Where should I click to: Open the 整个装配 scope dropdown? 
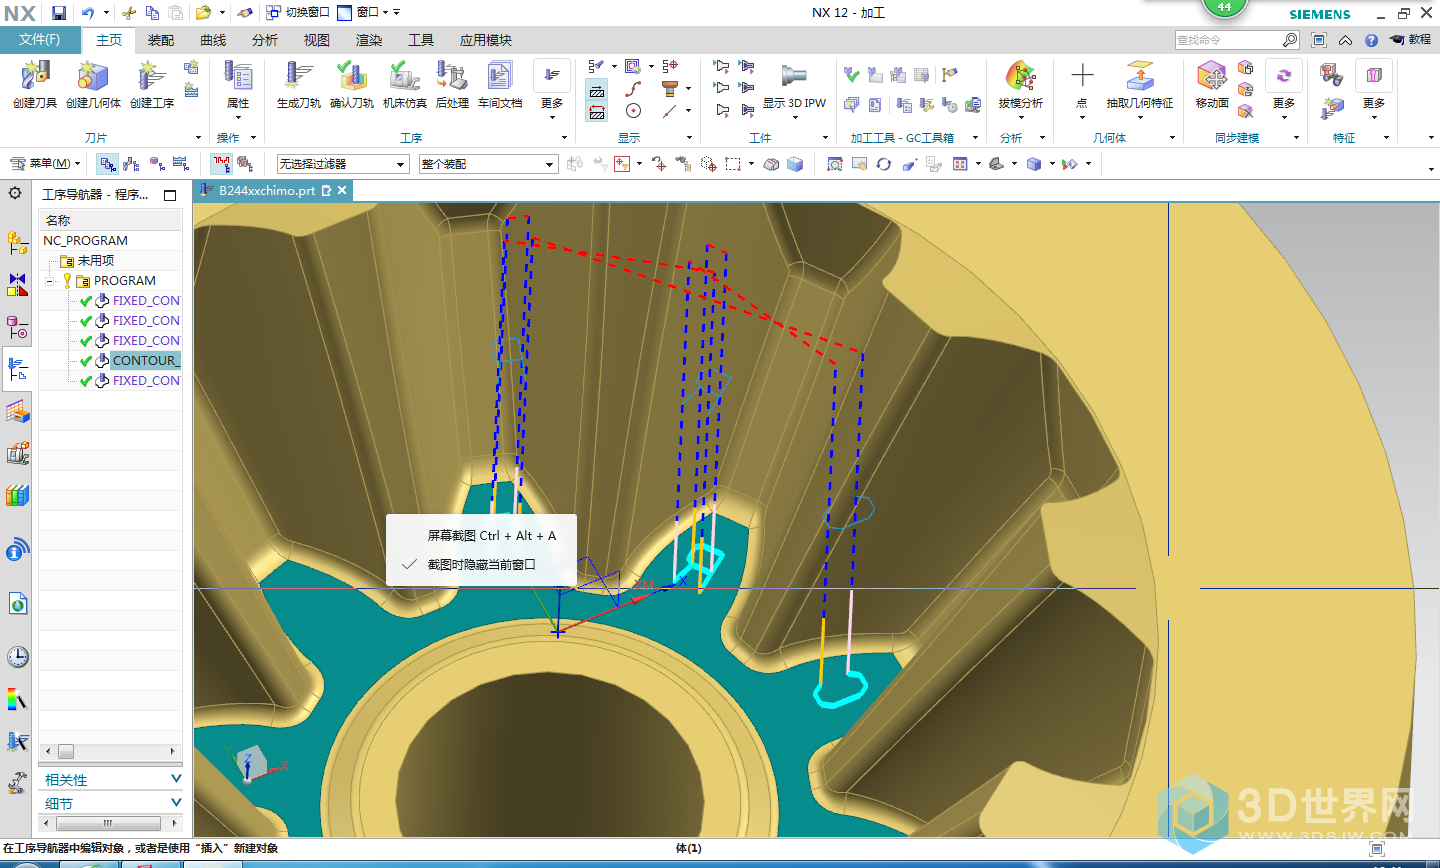point(487,164)
